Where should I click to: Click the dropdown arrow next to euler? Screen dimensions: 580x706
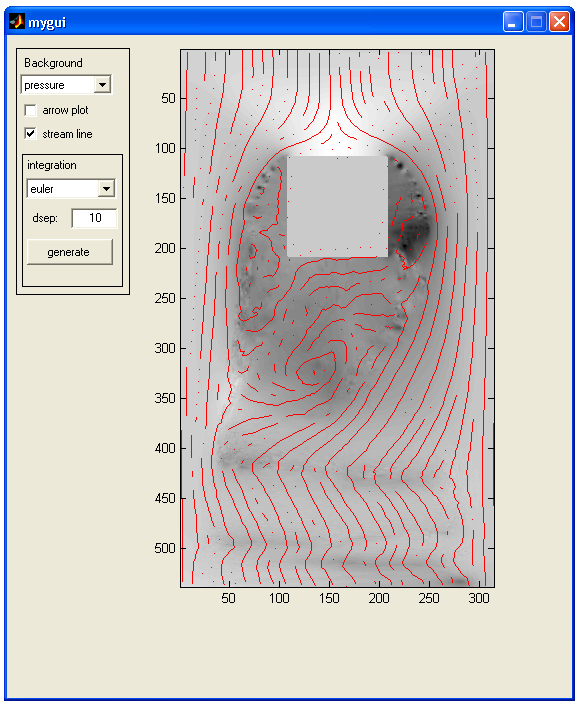(x=106, y=189)
